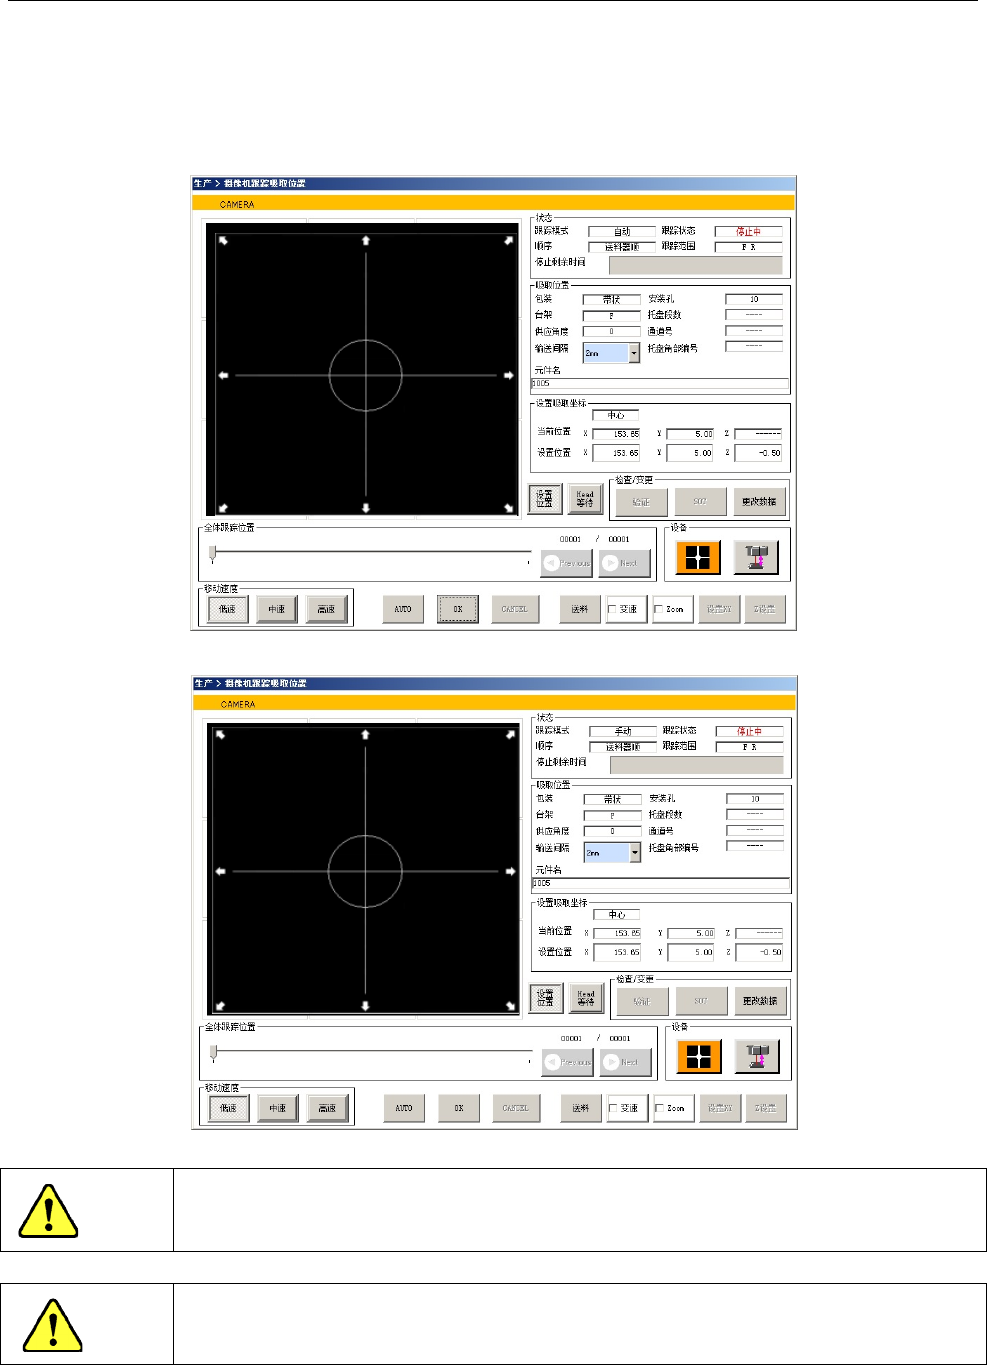The image size is (987, 1365).
Task: Jog camera right with right arrow in 手动 window
Action: 510,871
